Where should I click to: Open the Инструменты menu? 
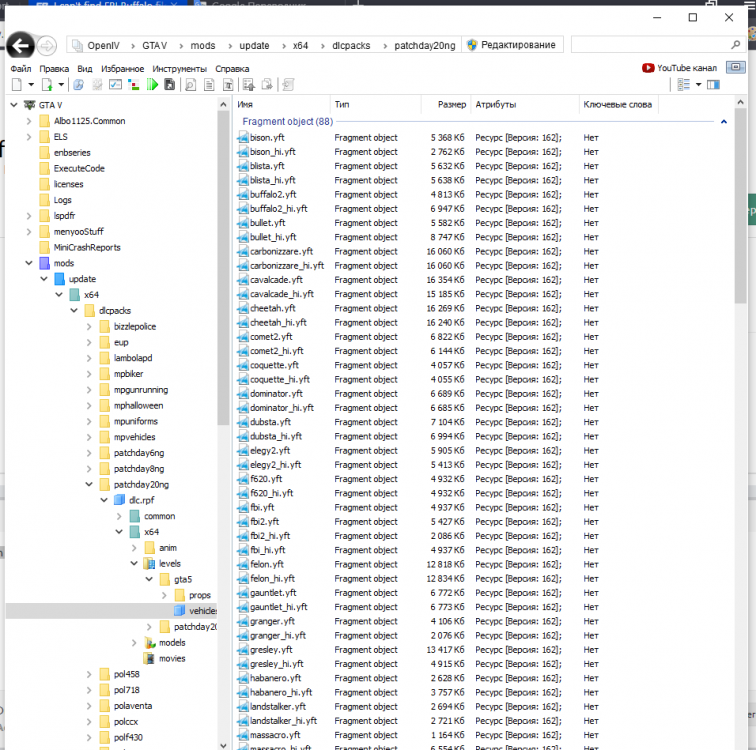click(179, 69)
